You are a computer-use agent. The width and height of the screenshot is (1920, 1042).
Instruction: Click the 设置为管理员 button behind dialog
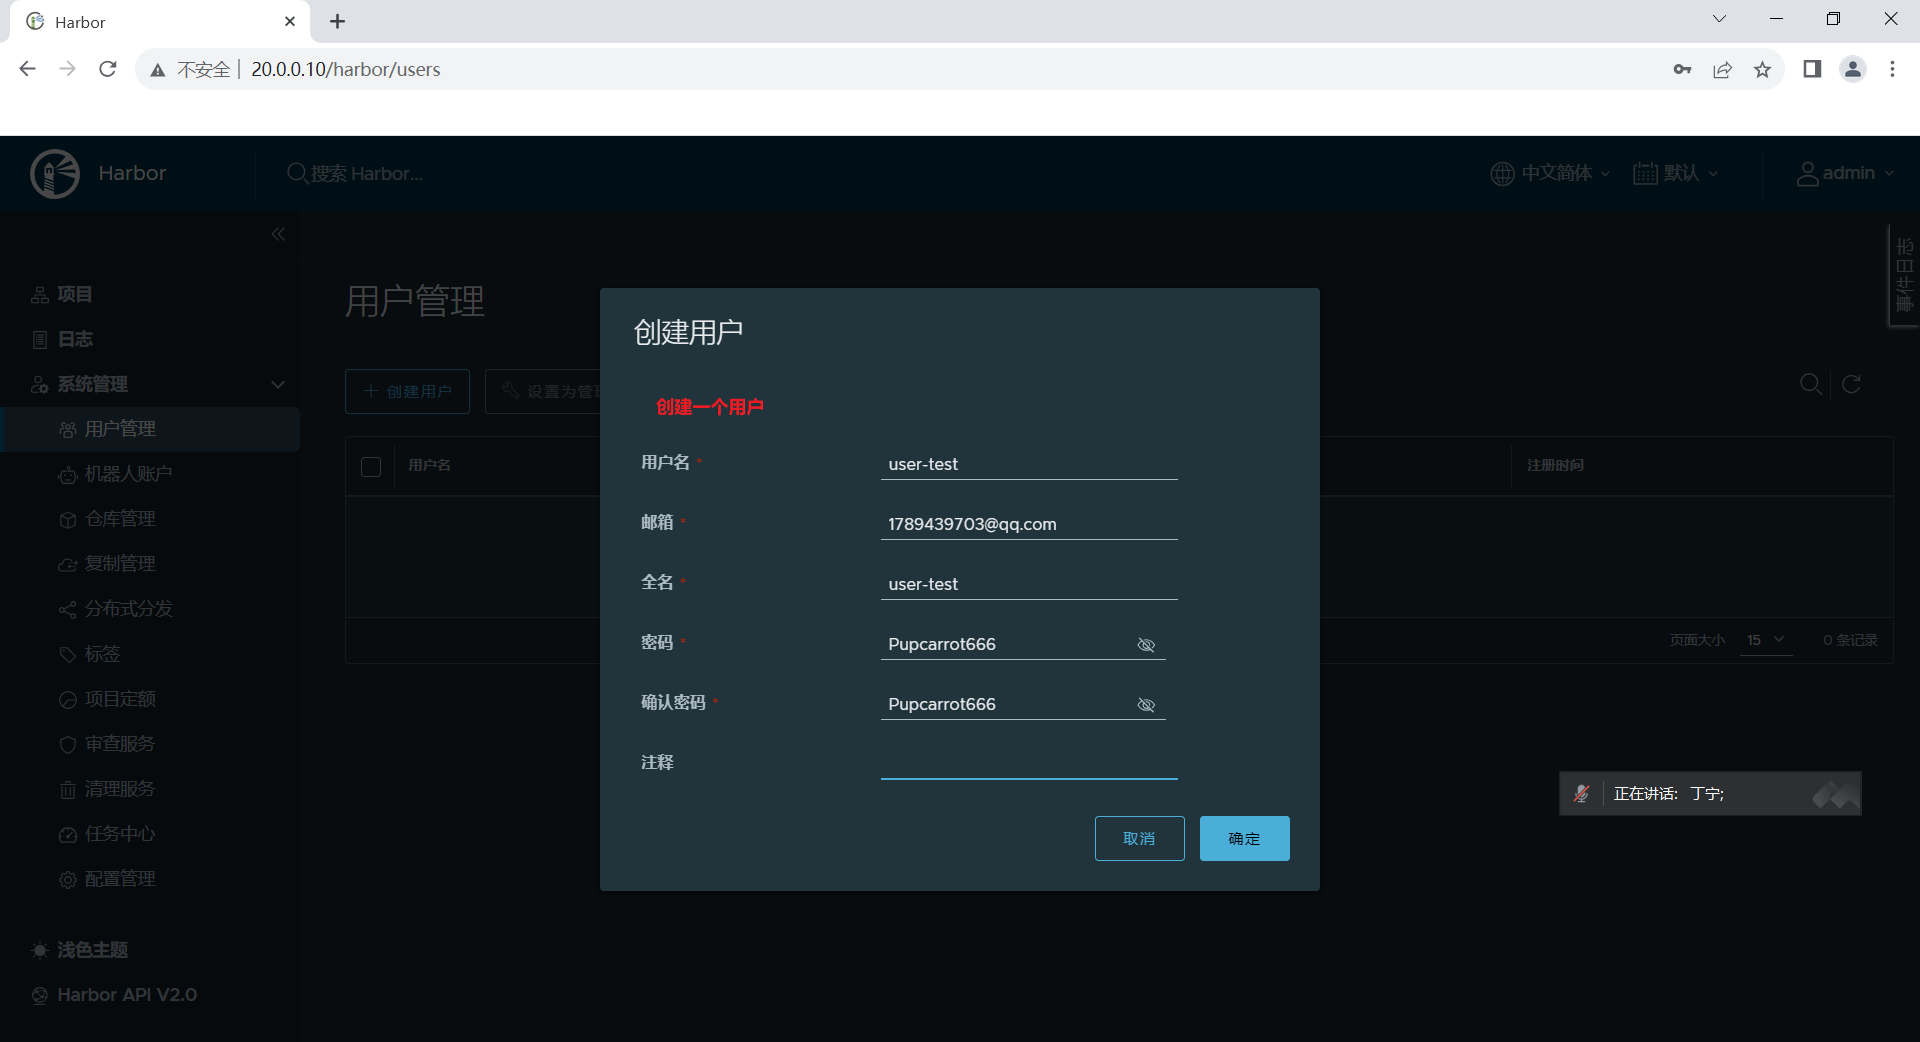pyautogui.click(x=543, y=391)
